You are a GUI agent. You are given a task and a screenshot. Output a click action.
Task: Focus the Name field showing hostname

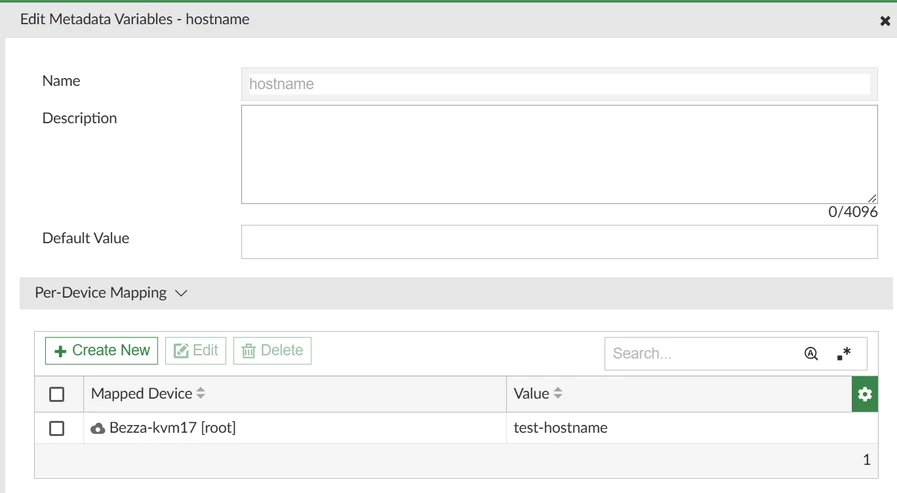(x=559, y=84)
